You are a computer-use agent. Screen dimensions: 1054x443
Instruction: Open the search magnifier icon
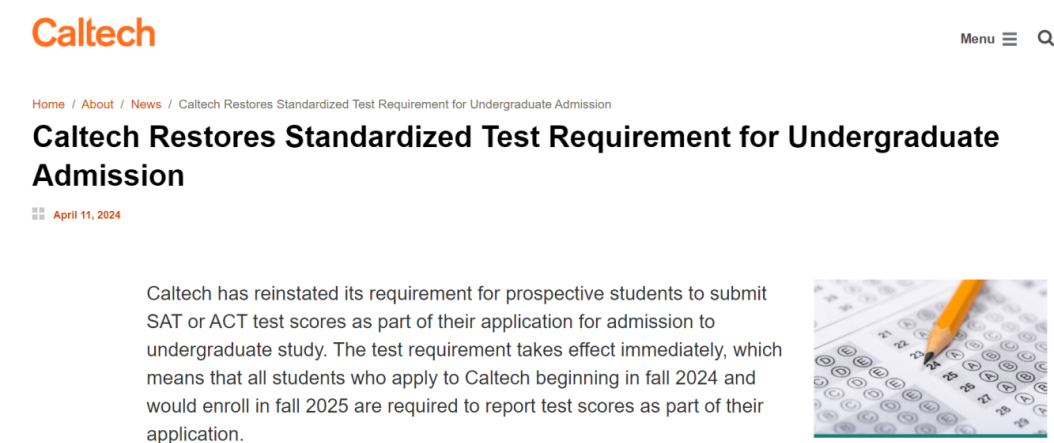point(1045,38)
